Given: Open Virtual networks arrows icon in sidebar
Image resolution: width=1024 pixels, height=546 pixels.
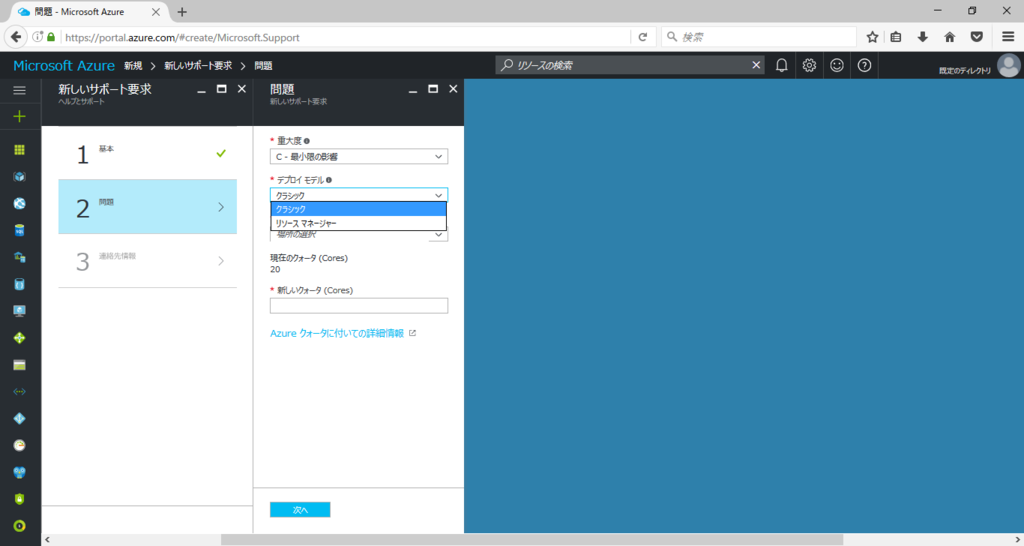Looking at the screenshot, I should coord(20,392).
